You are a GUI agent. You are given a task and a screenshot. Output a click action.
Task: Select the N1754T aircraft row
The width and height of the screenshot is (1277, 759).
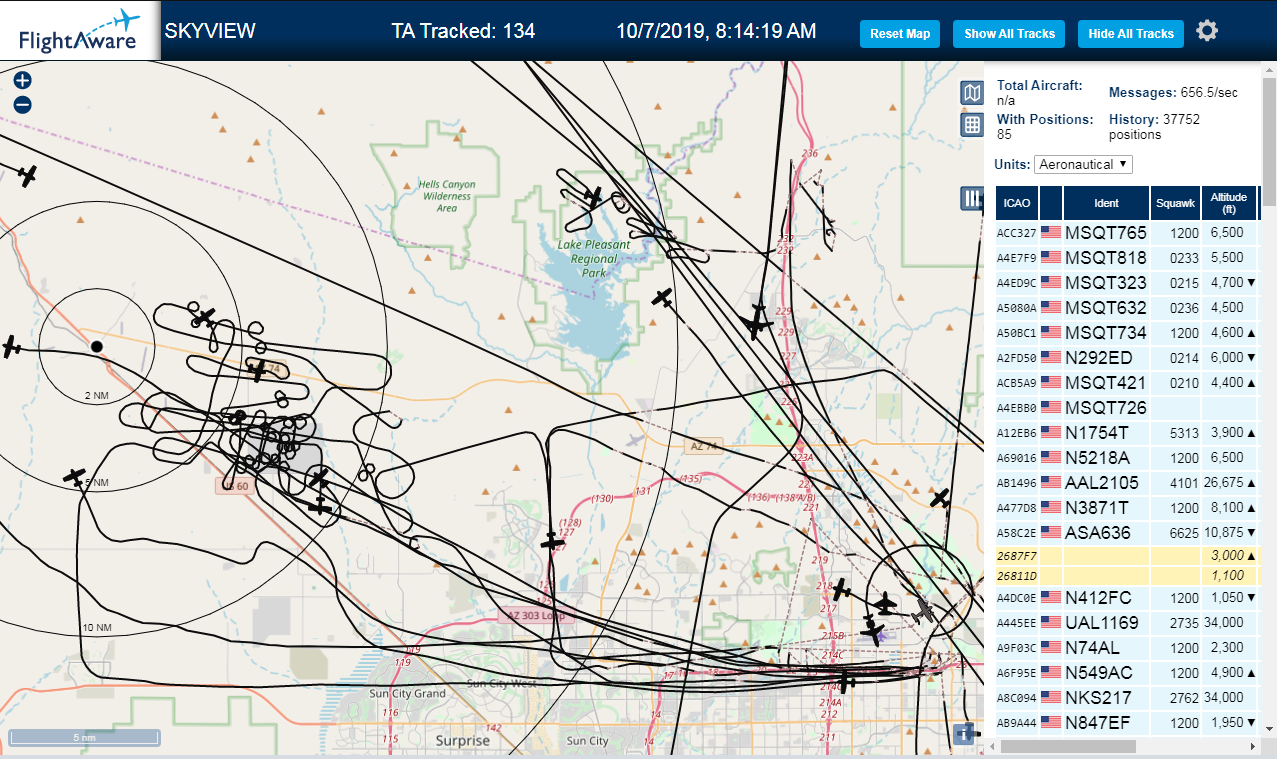[1126, 433]
